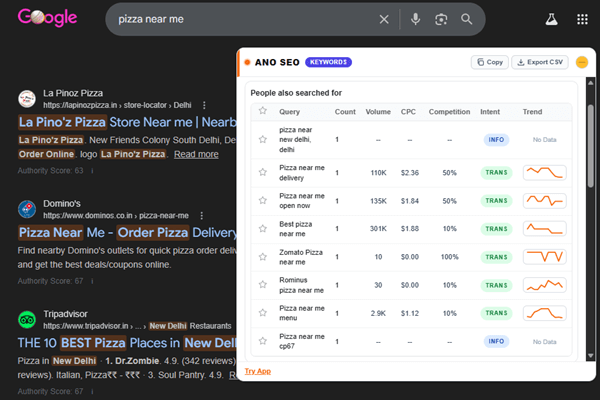This screenshot has height=400, width=600.
Task: Start voice search with microphone icon
Action: click(x=415, y=19)
